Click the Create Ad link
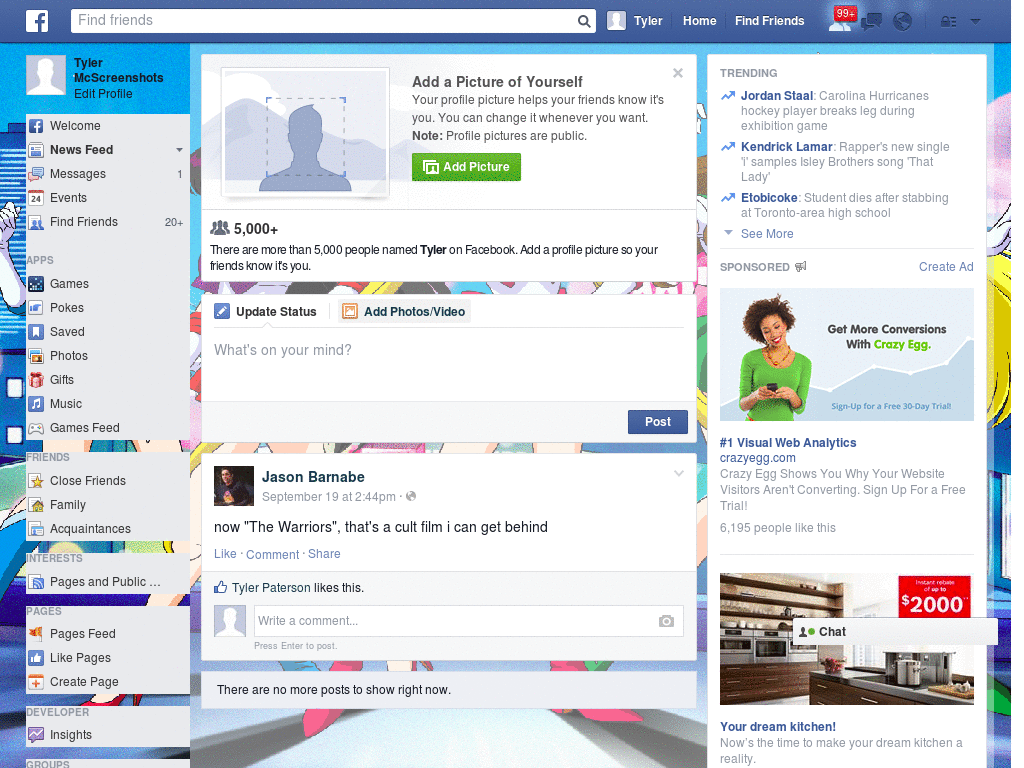This screenshot has width=1024, height=768. (946, 266)
